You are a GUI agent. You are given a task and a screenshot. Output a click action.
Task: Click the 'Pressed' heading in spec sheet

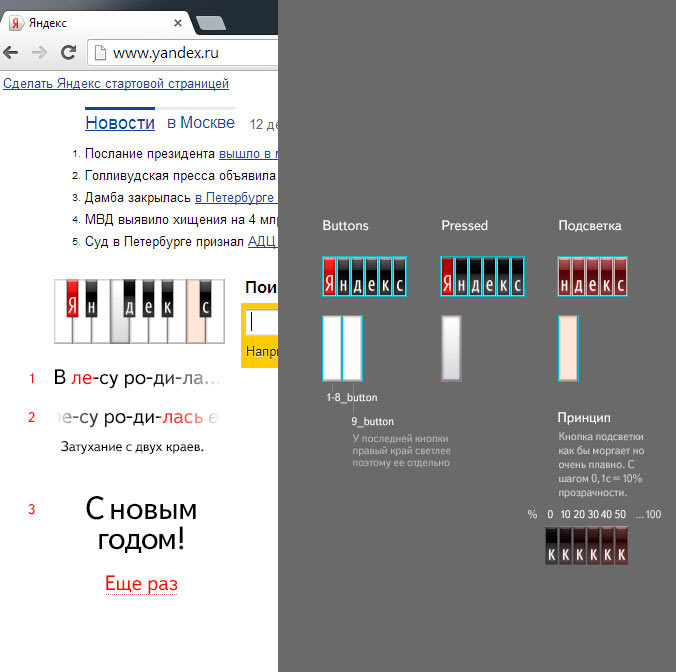point(464,225)
